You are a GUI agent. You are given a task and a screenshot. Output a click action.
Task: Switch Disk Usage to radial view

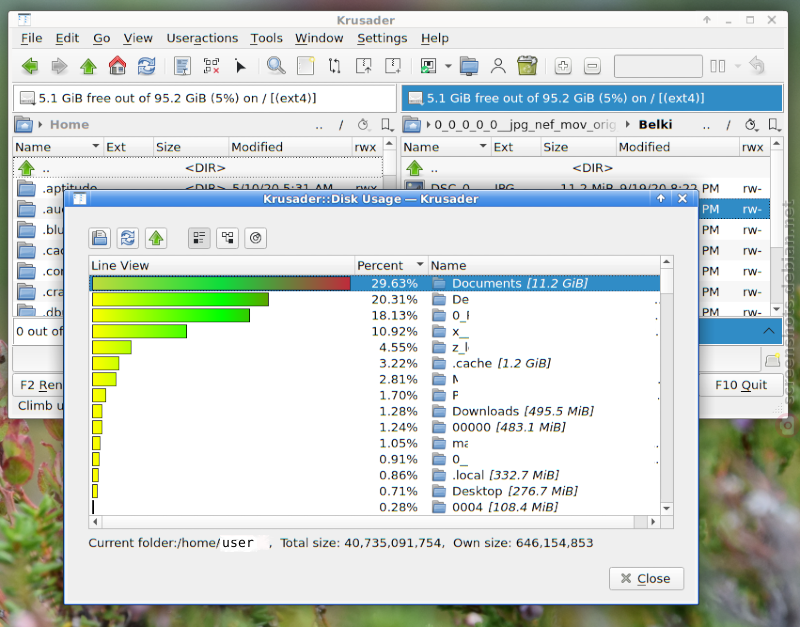coord(256,238)
